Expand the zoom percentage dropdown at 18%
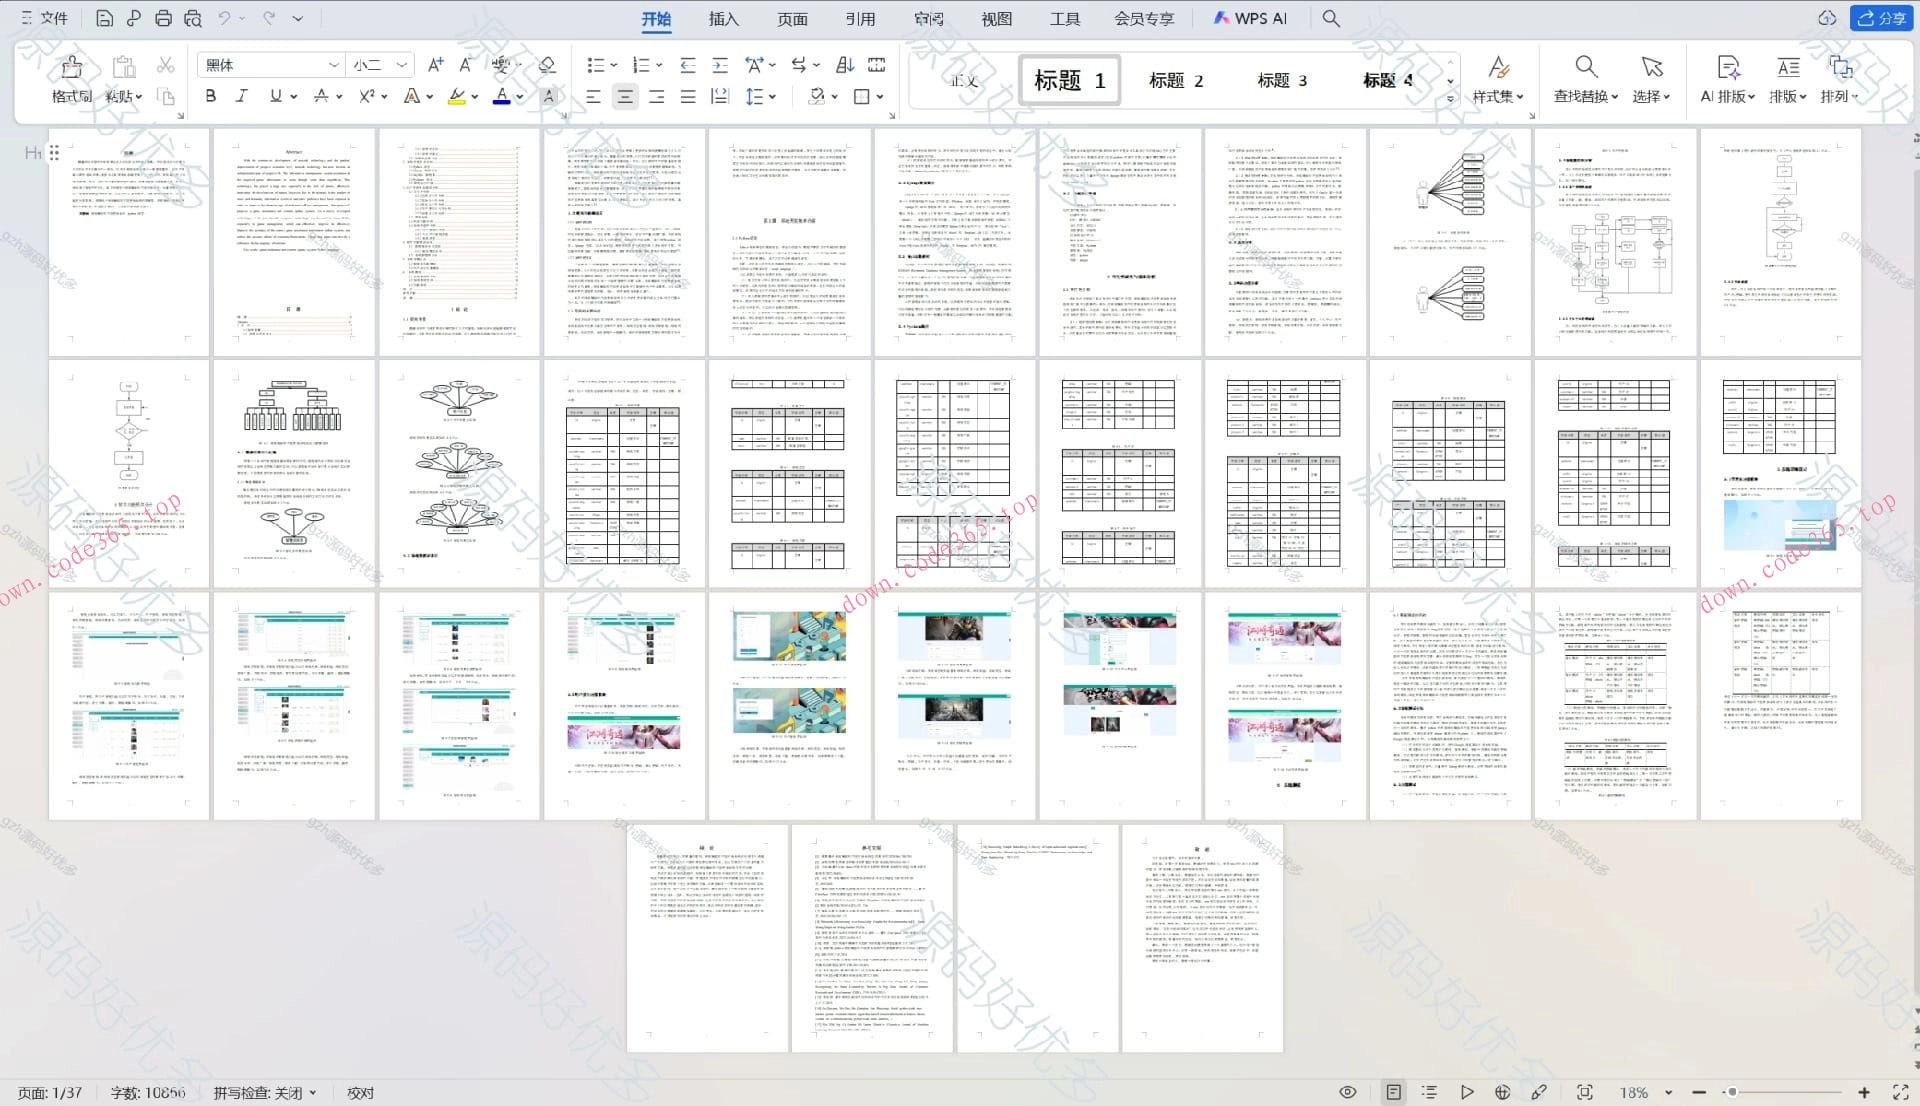Viewport: 1920px width, 1106px height. tap(1668, 1092)
